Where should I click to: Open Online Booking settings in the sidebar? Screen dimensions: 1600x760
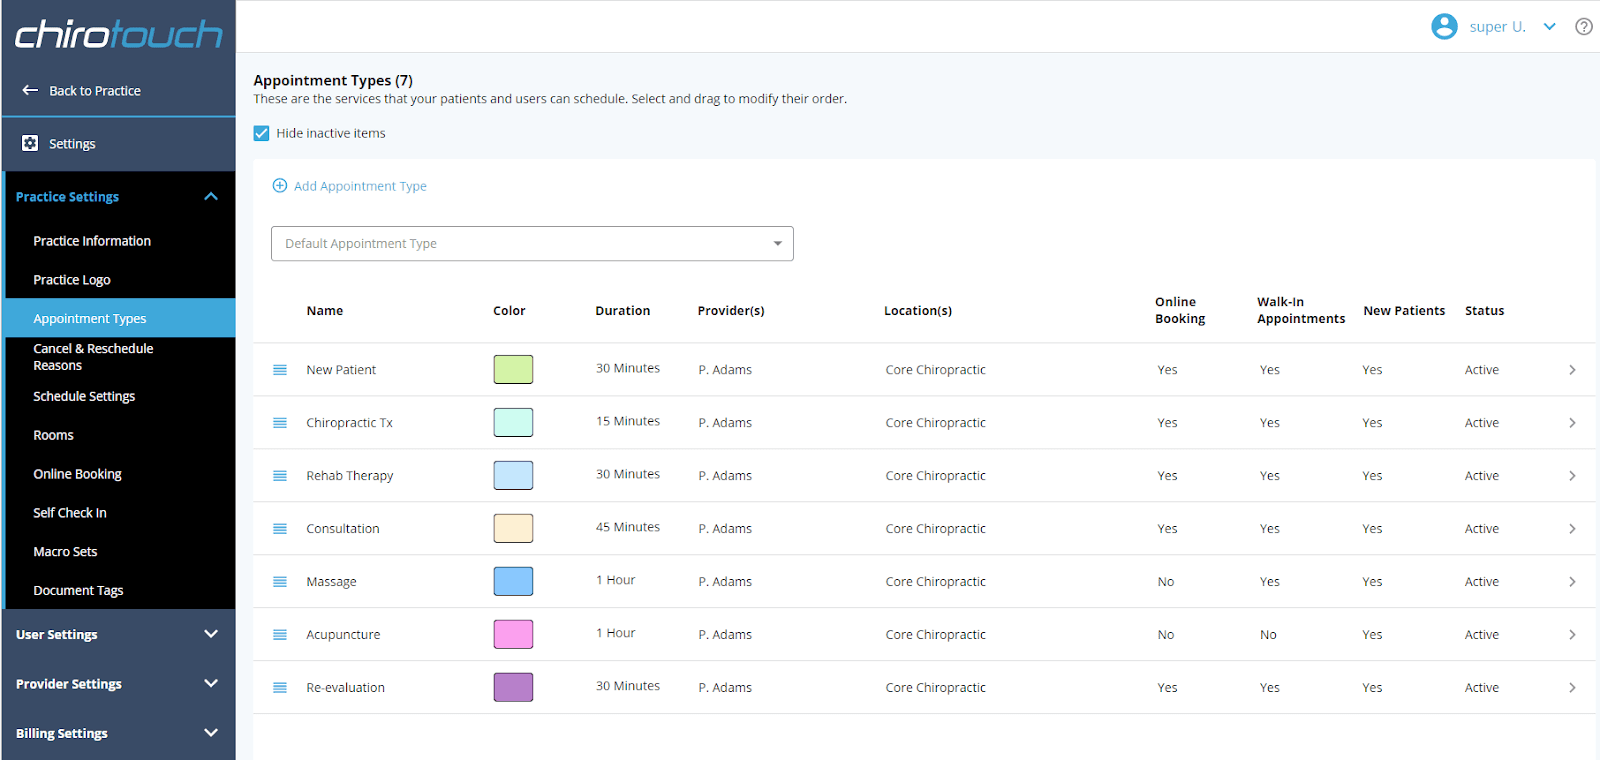[77, 474]
